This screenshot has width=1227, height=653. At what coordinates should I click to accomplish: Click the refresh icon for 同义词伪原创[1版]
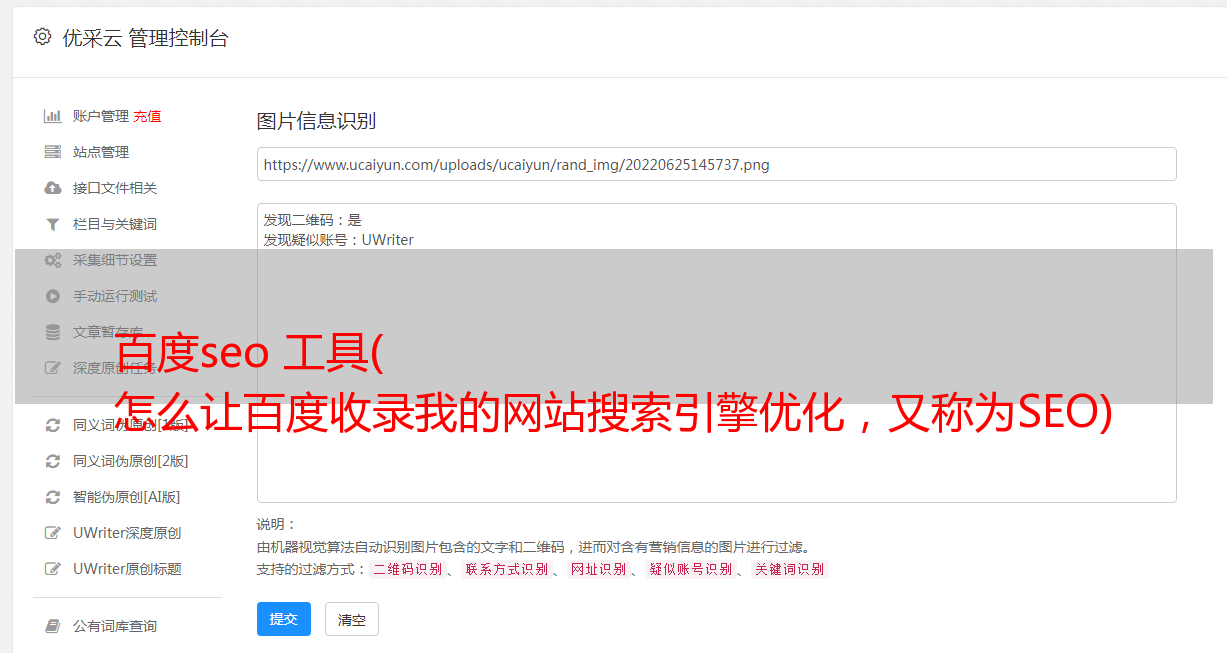point(53,425)
